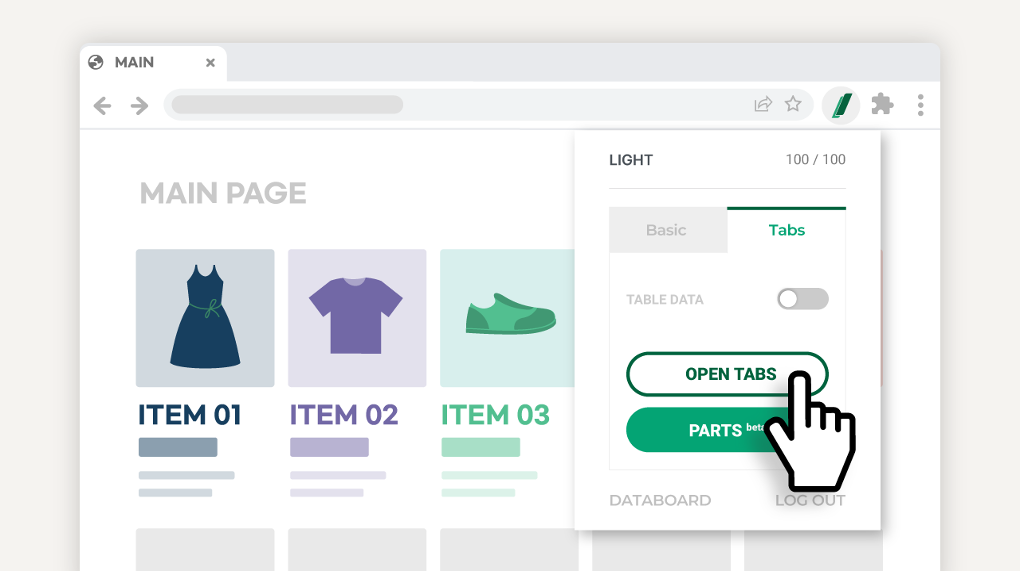Click the share icon in address bar
The height and width of the screenshot is (572, 1020).
[x=763, y=104]
